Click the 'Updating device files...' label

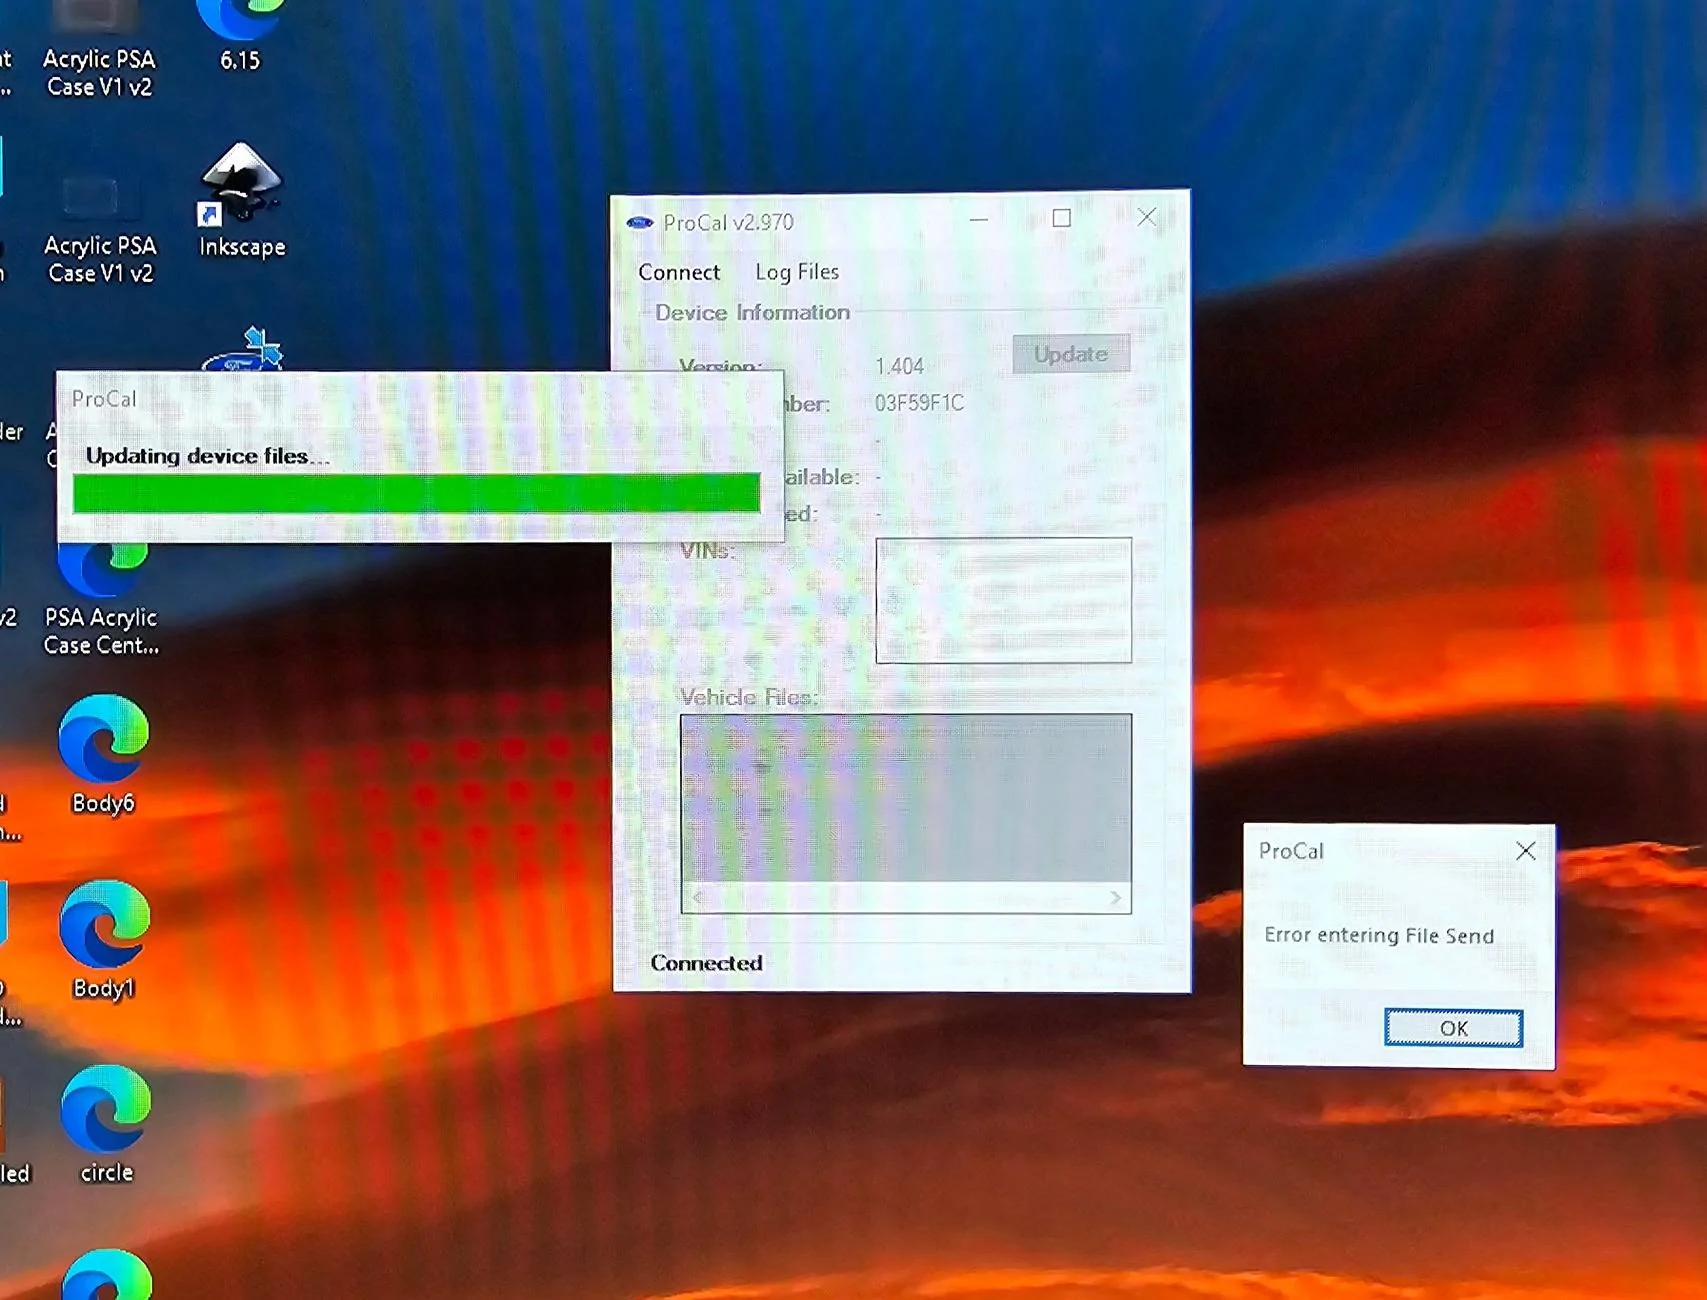coord(207,456)
